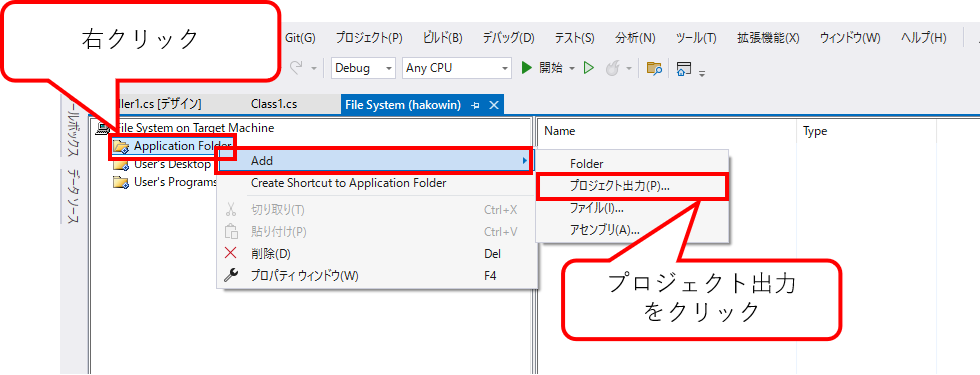
Task: Choose プロジェクト出力(P)... in submenu
Action: [631, 186]
